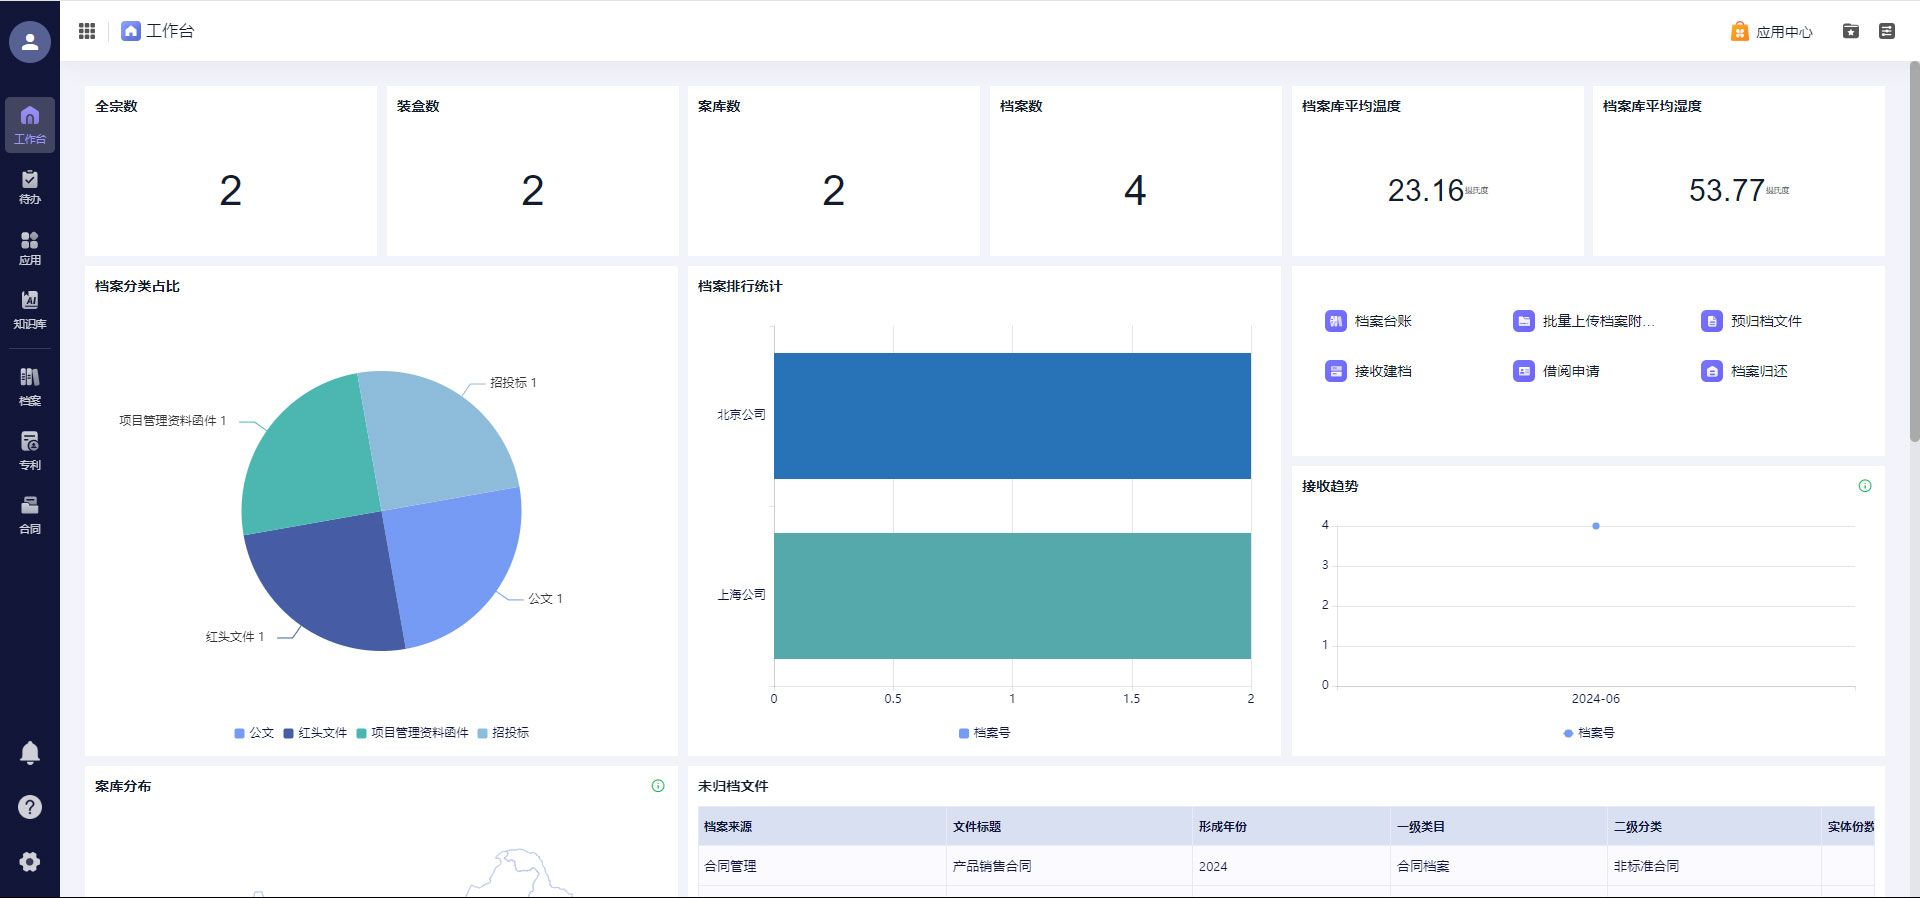This screenshot has height=898, width=1920.
Task: Click the notification bell icon
Action: 30,753
